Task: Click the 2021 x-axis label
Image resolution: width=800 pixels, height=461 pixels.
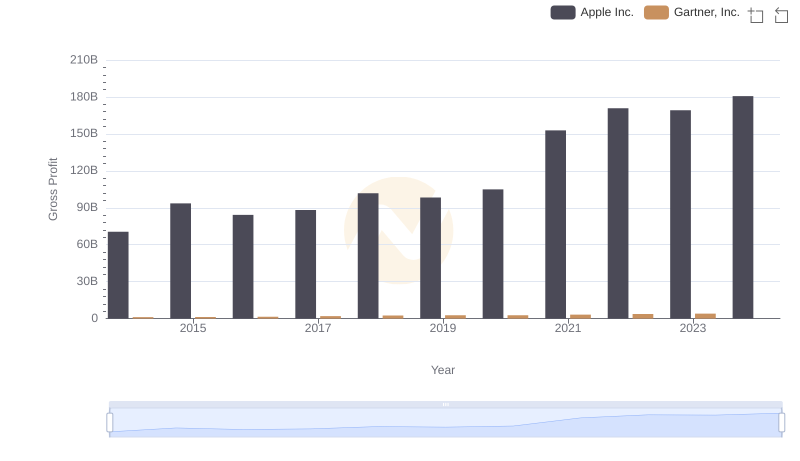Action: 568,328
